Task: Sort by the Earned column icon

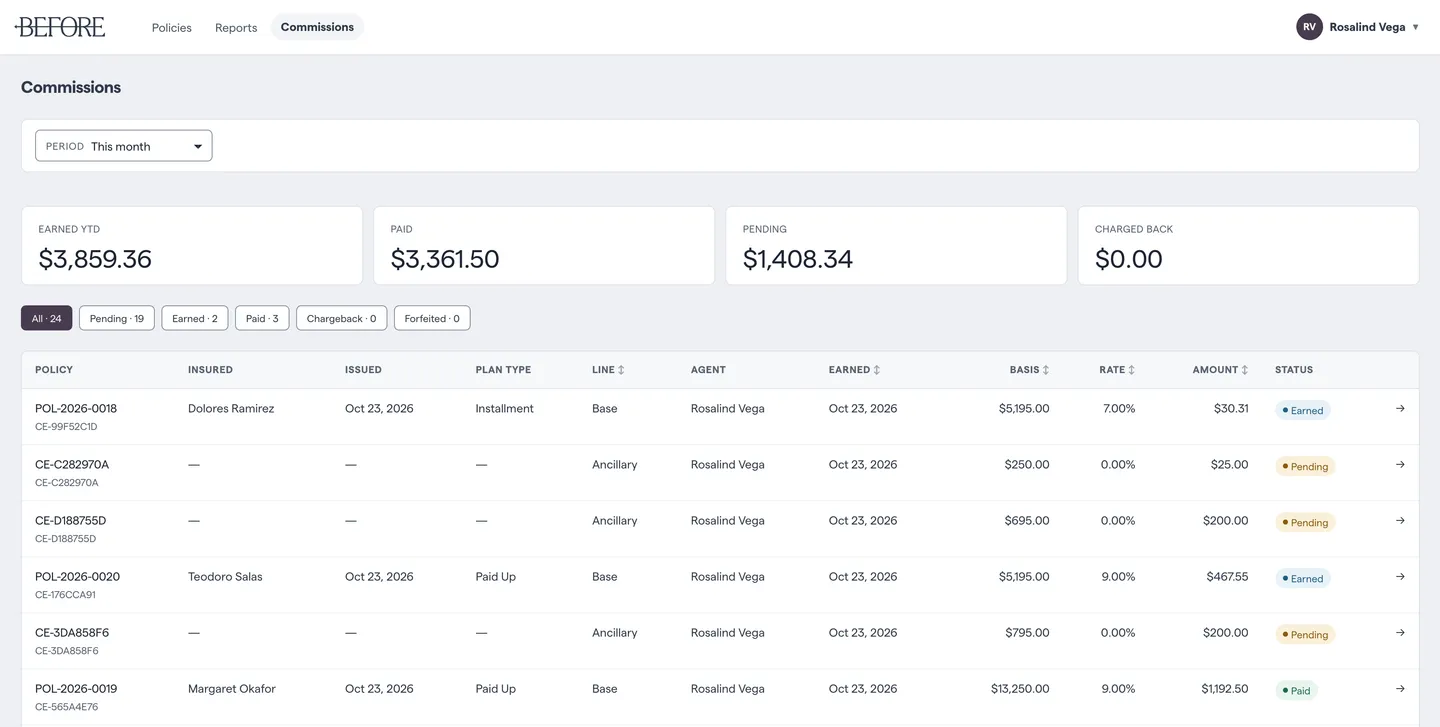Action: tap(877, 370)
